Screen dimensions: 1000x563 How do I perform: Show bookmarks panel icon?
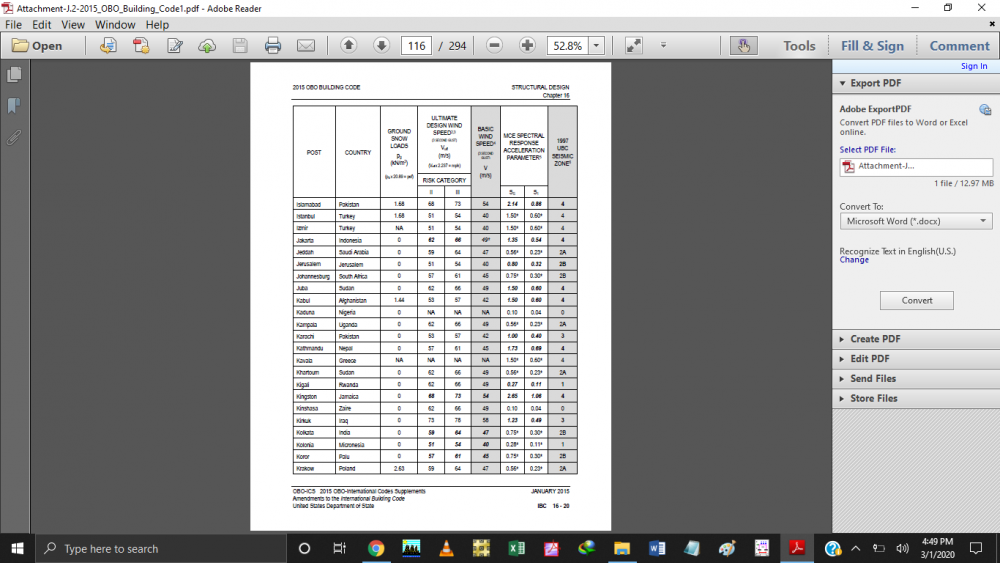(x=14, y=105)
